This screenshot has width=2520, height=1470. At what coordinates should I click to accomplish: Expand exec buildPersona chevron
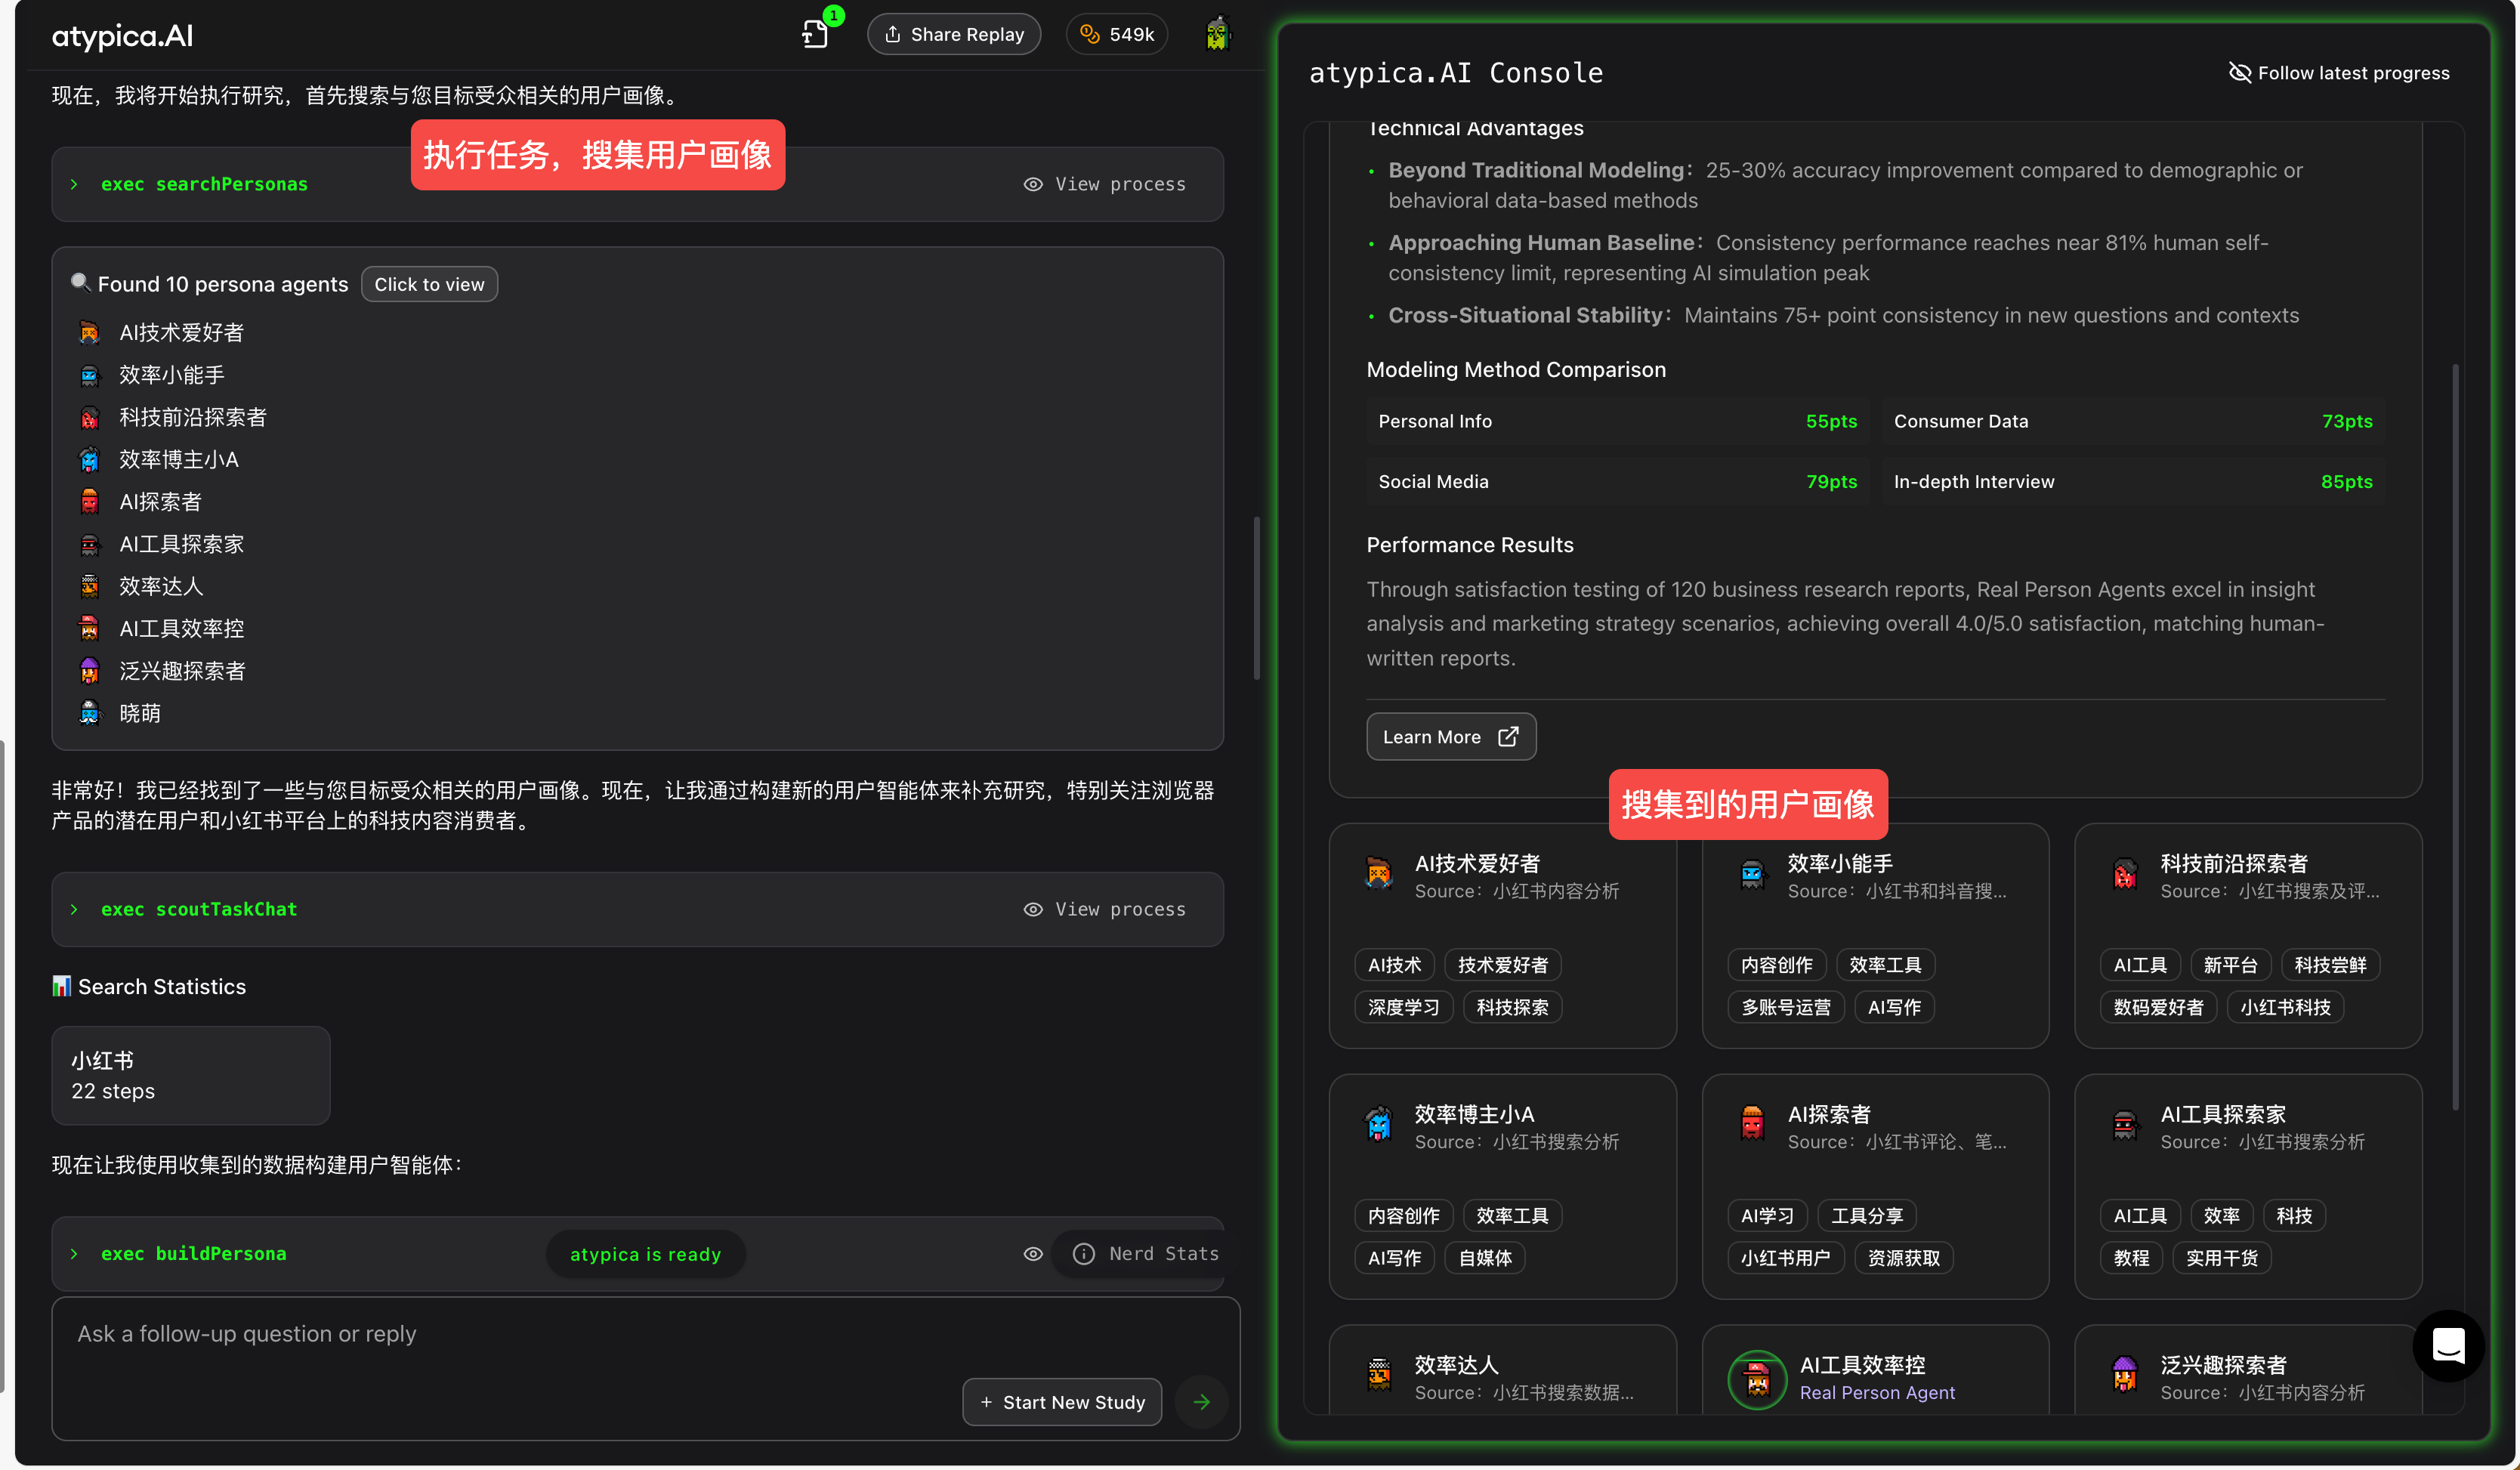pos(74,1253)
